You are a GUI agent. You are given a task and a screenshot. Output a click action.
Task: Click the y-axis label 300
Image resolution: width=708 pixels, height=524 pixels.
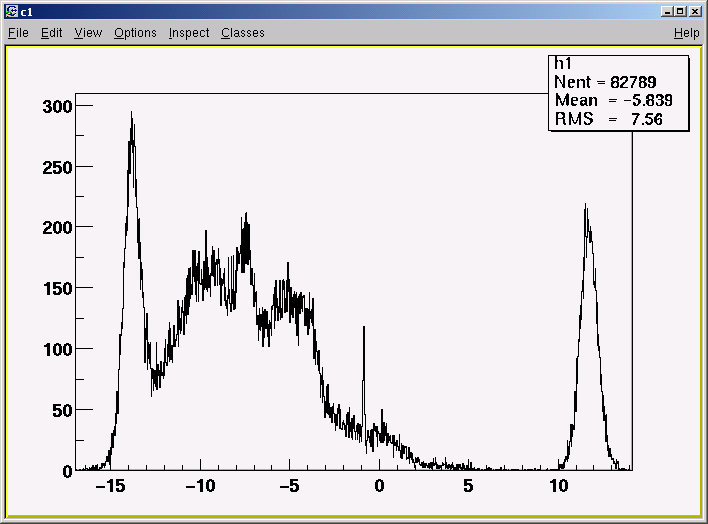[57, 107]
